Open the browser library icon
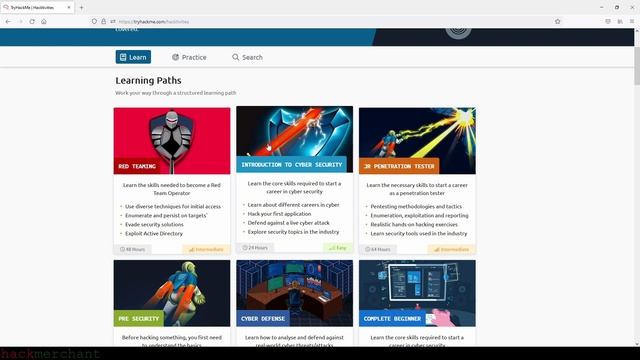640x360 pixels. tap(620, 21)
